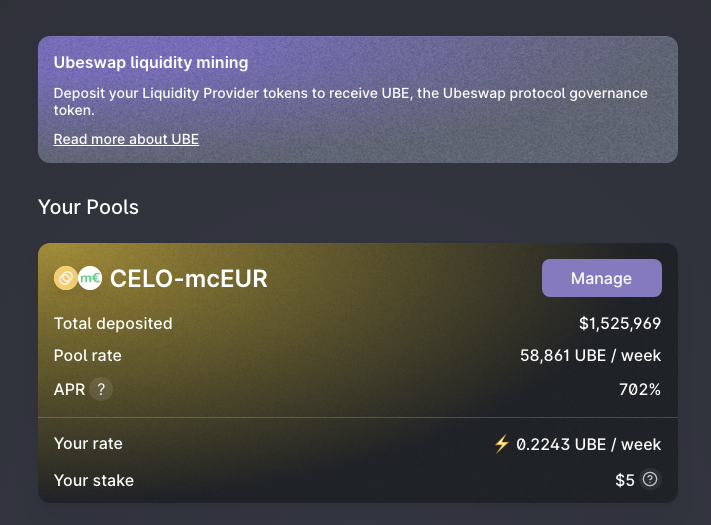Click the Ubeswap liquidity mining heading
Viewport: 711px width, 525px height.
click(151, 63)
